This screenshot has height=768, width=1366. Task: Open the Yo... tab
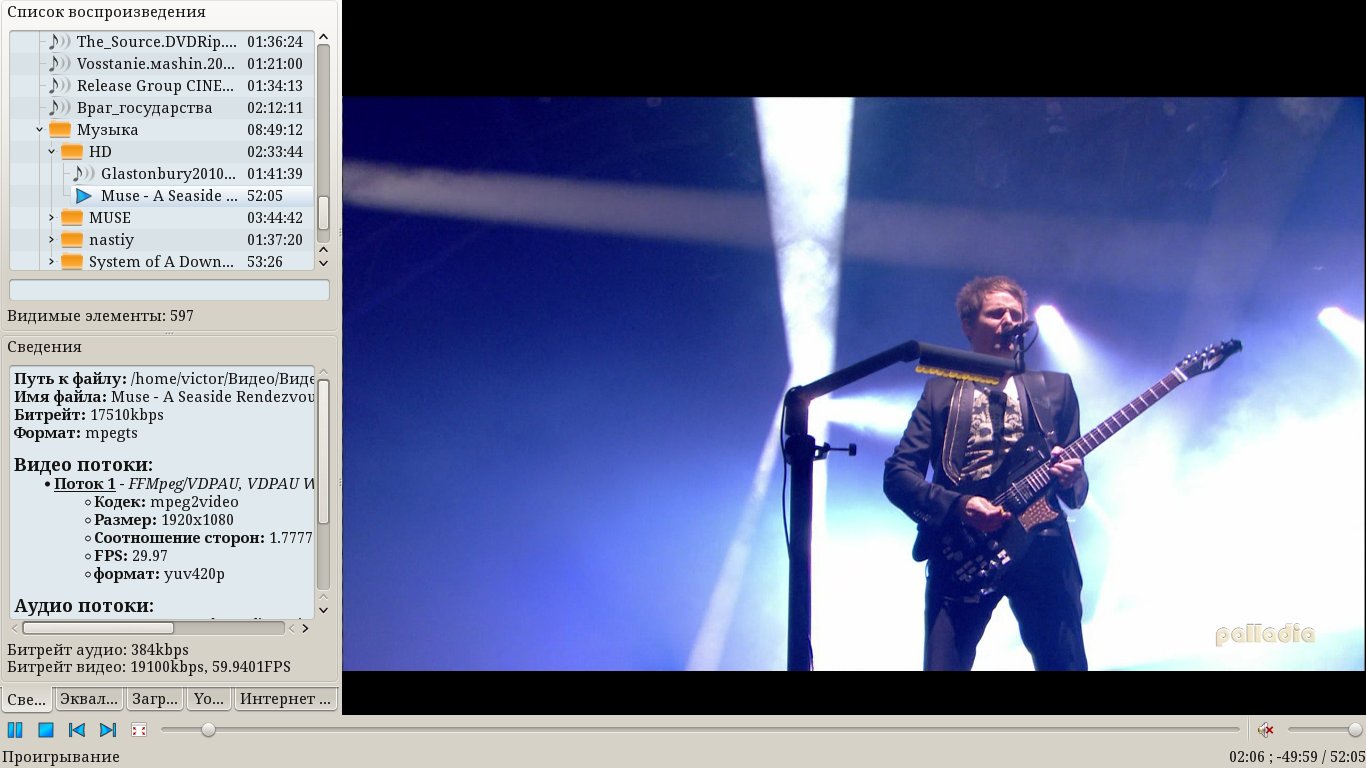[x=209, y=699]
